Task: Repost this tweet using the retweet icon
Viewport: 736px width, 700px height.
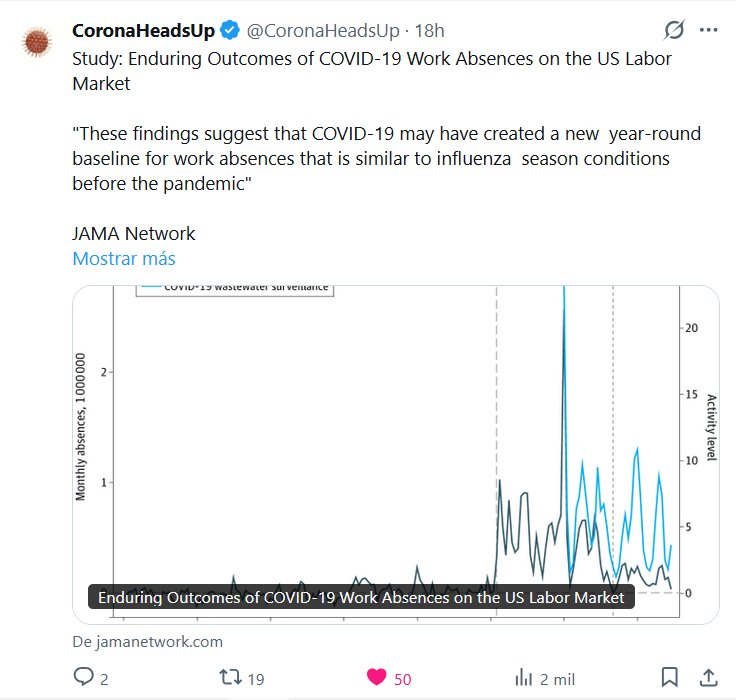Action: (x=230, y=678)
